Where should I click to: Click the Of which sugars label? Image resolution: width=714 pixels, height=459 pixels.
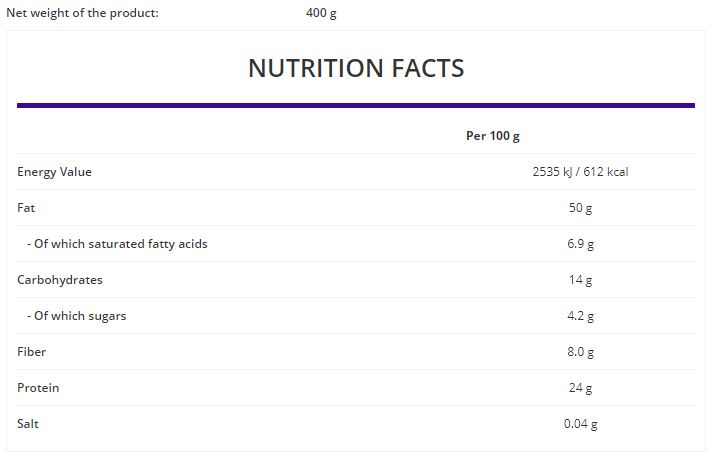(76, 316)
